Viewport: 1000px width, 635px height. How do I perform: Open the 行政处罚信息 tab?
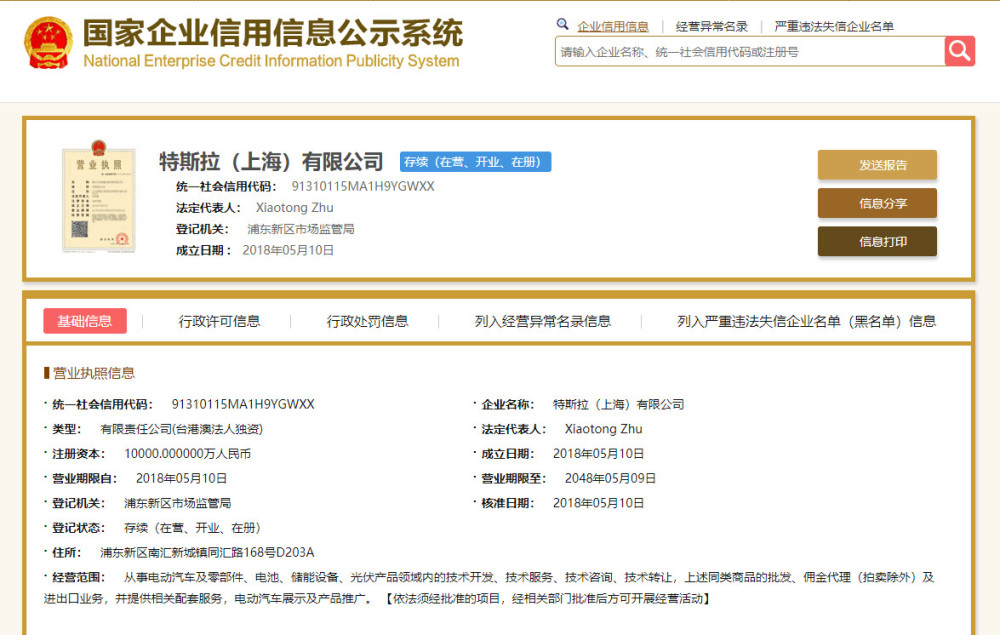pyautogui.click(x=367, y=321)
